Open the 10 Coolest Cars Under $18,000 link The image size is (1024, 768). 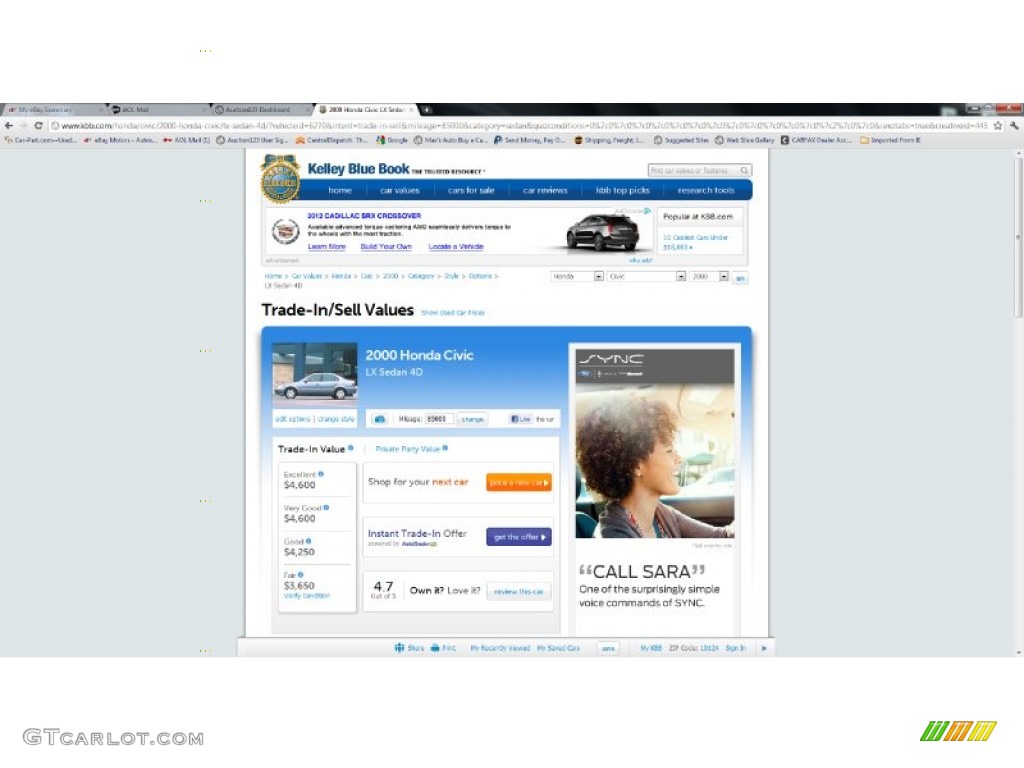(696, 242)
